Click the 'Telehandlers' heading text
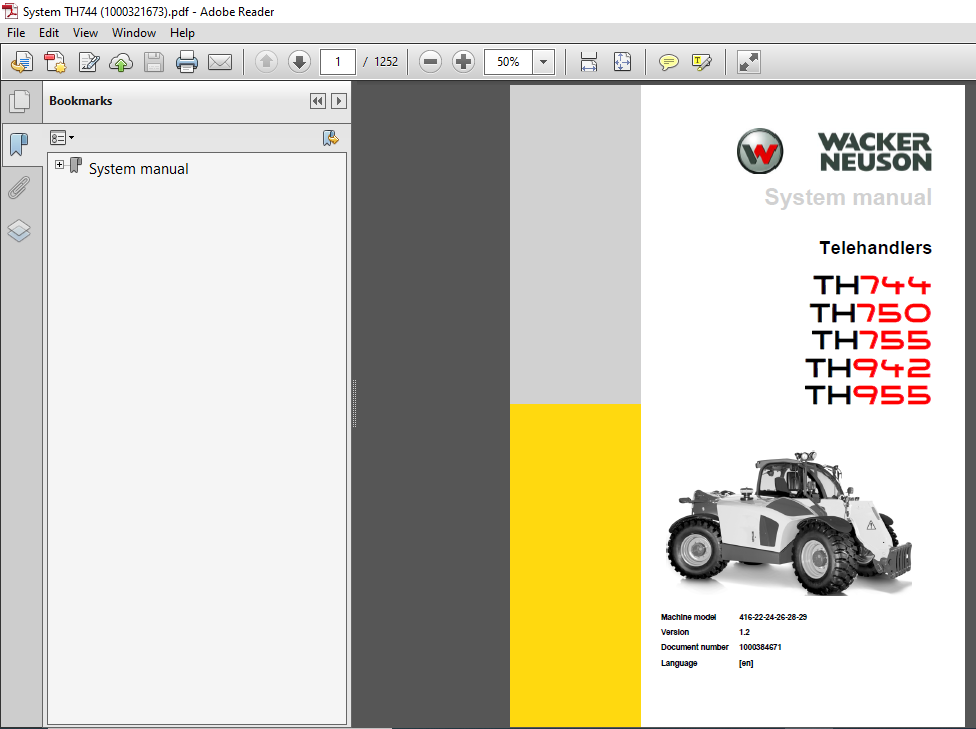 [x=875, y=248]
